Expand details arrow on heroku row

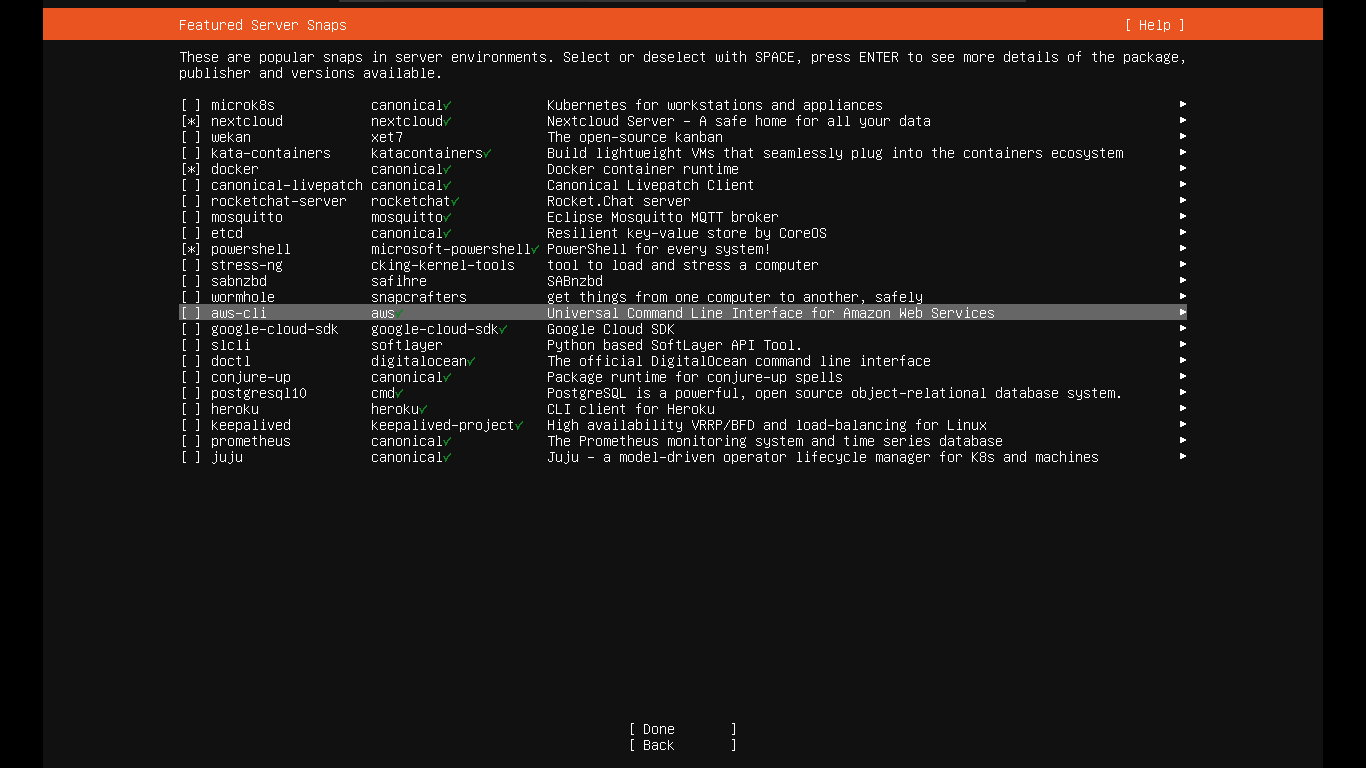coord(1183,408)
